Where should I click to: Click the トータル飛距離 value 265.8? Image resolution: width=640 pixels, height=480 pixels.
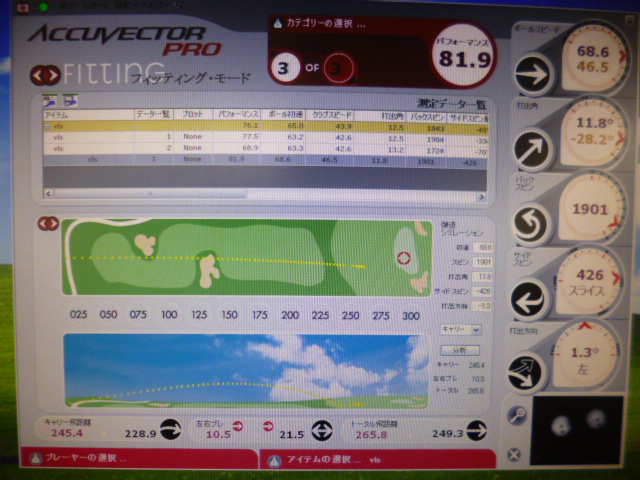pyautogui.click(x=371, y=435)
